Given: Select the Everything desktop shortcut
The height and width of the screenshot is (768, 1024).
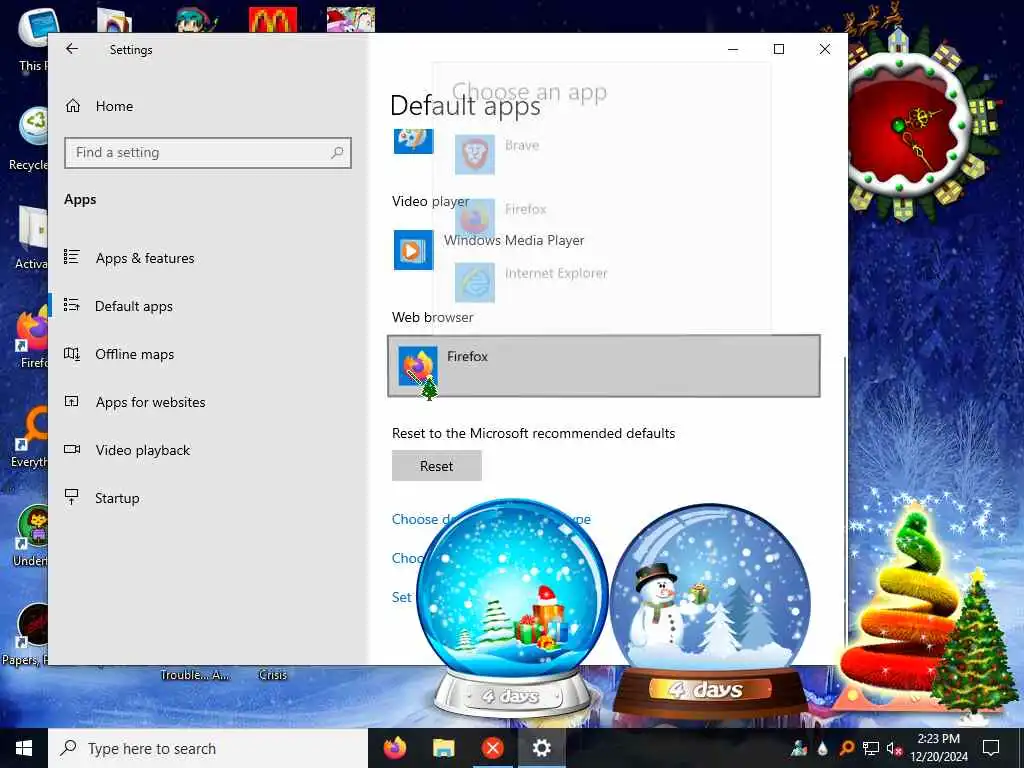Looking at the screenshot, I should (29, 438).
